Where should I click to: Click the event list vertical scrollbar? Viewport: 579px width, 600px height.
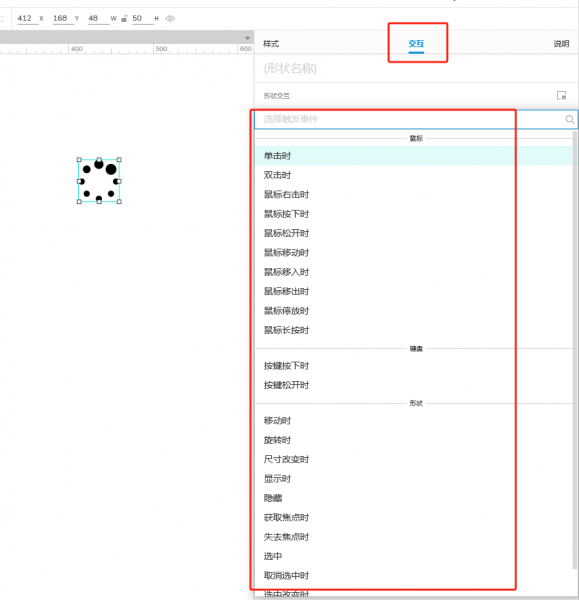(x=574, y=350)
